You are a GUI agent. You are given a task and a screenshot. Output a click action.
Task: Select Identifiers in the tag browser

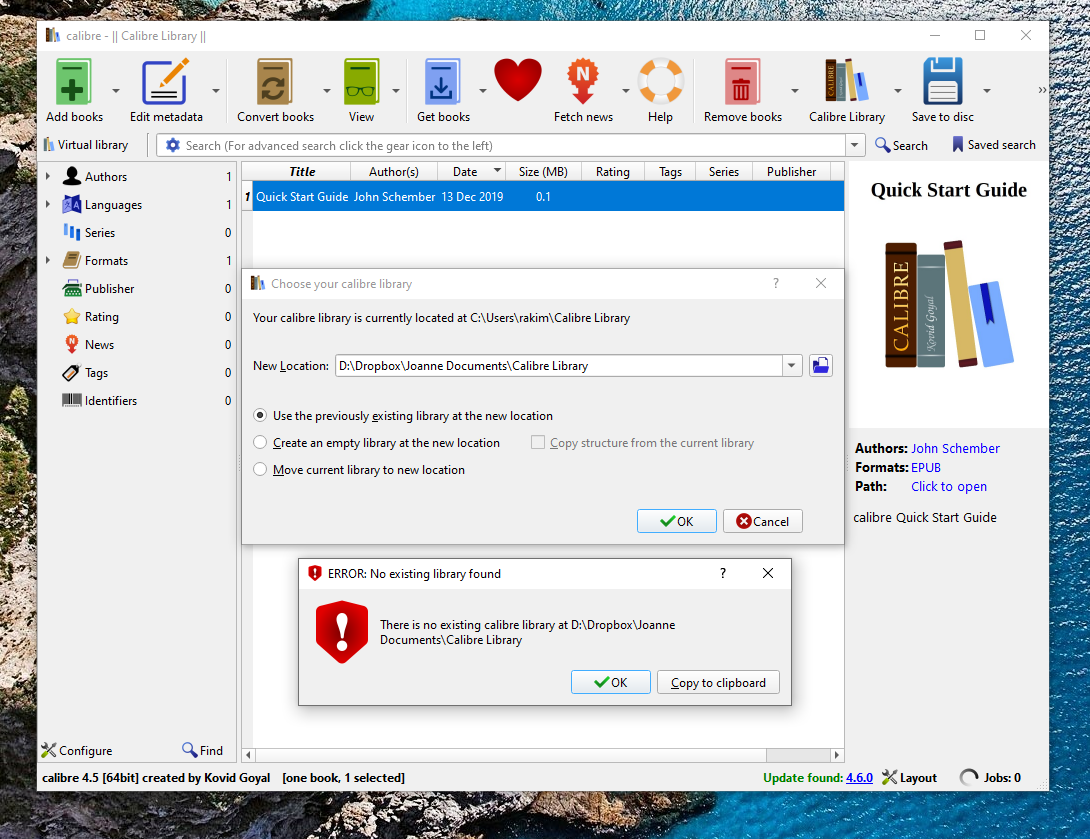pyautogui.click(x=111, y=401)
